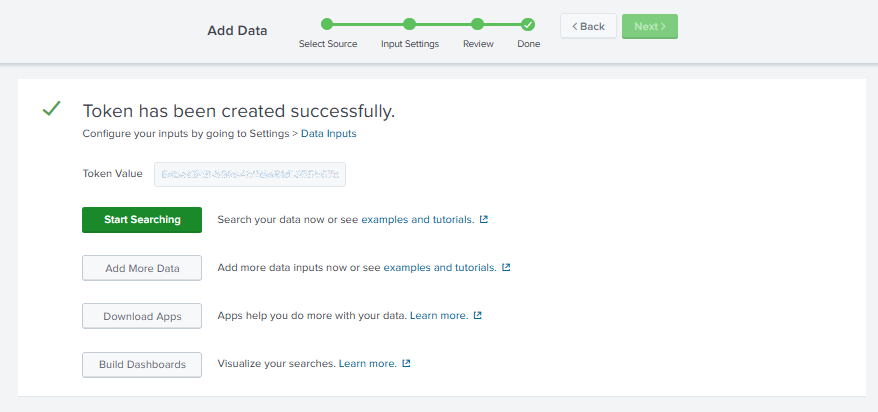878x412 pixels.
Task: Click Learn more link for Build Dashboards
Action: pyautogui.click(x=367, y=363)
